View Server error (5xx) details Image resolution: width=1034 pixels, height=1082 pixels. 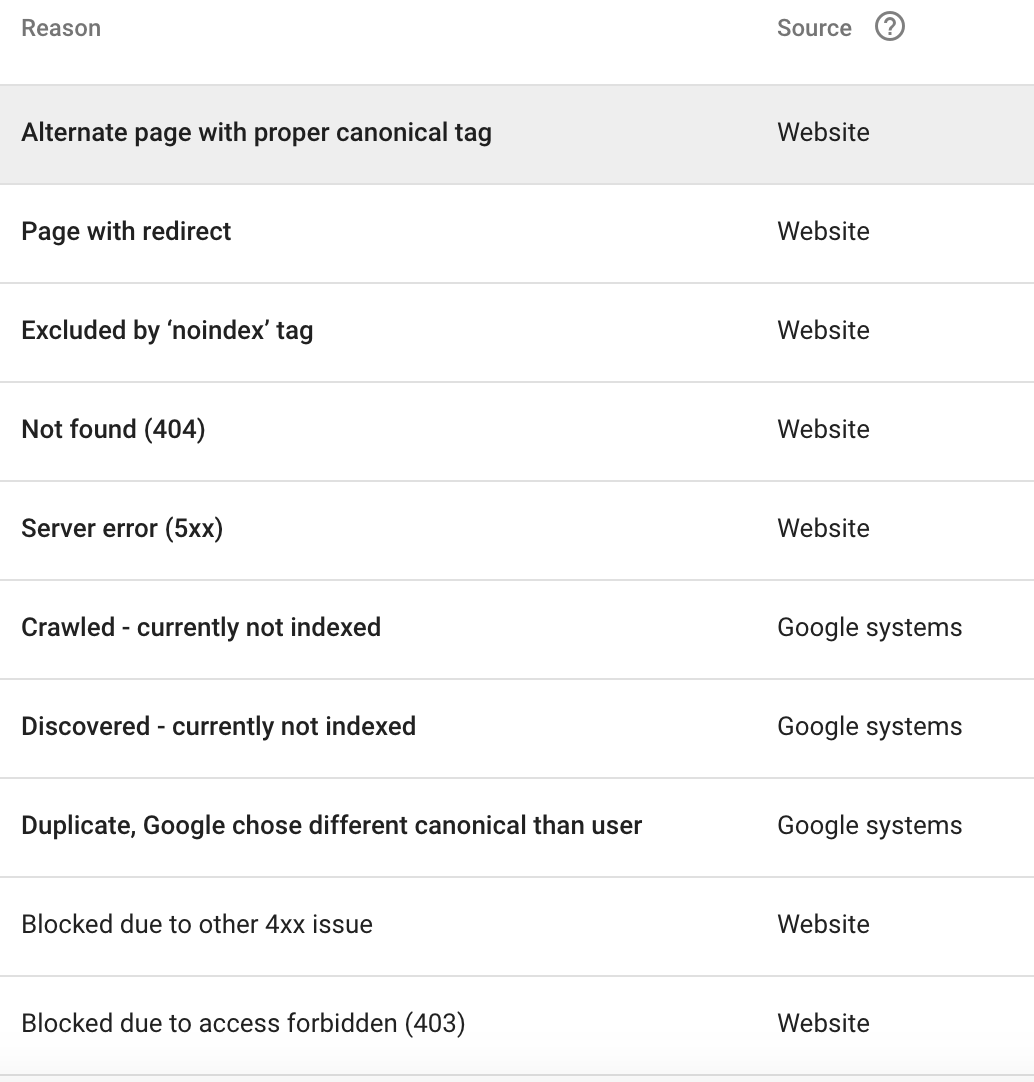517,530
